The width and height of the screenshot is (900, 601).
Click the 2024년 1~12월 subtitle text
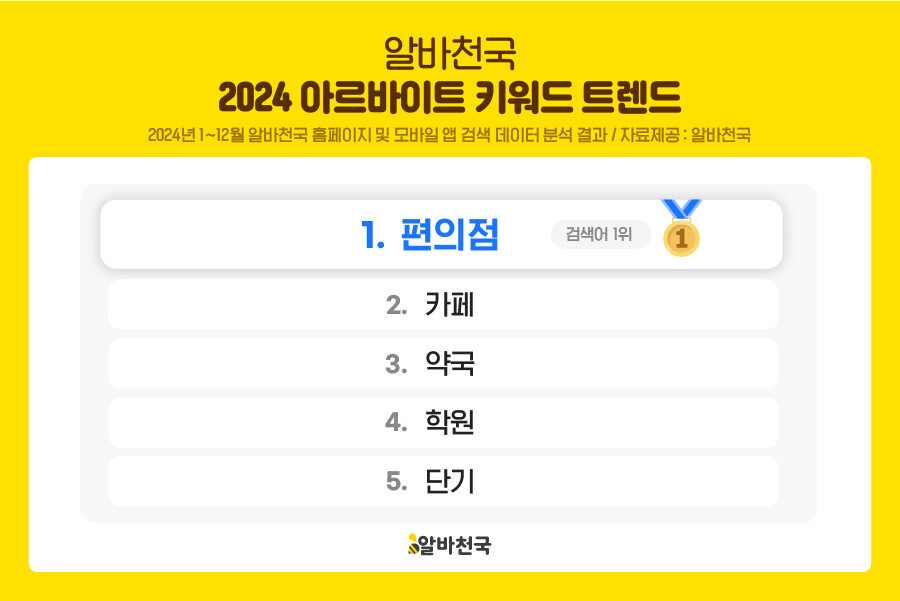(195, 135)
